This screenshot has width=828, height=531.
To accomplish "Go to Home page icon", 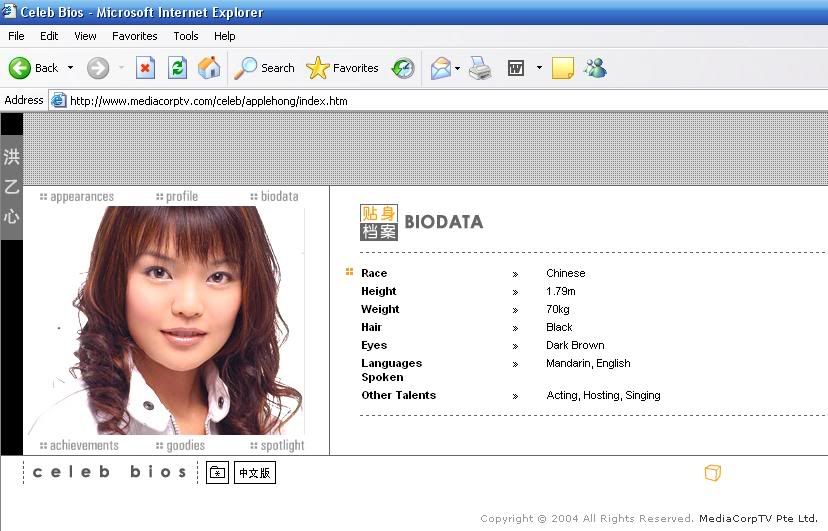I will click(209, 68).
